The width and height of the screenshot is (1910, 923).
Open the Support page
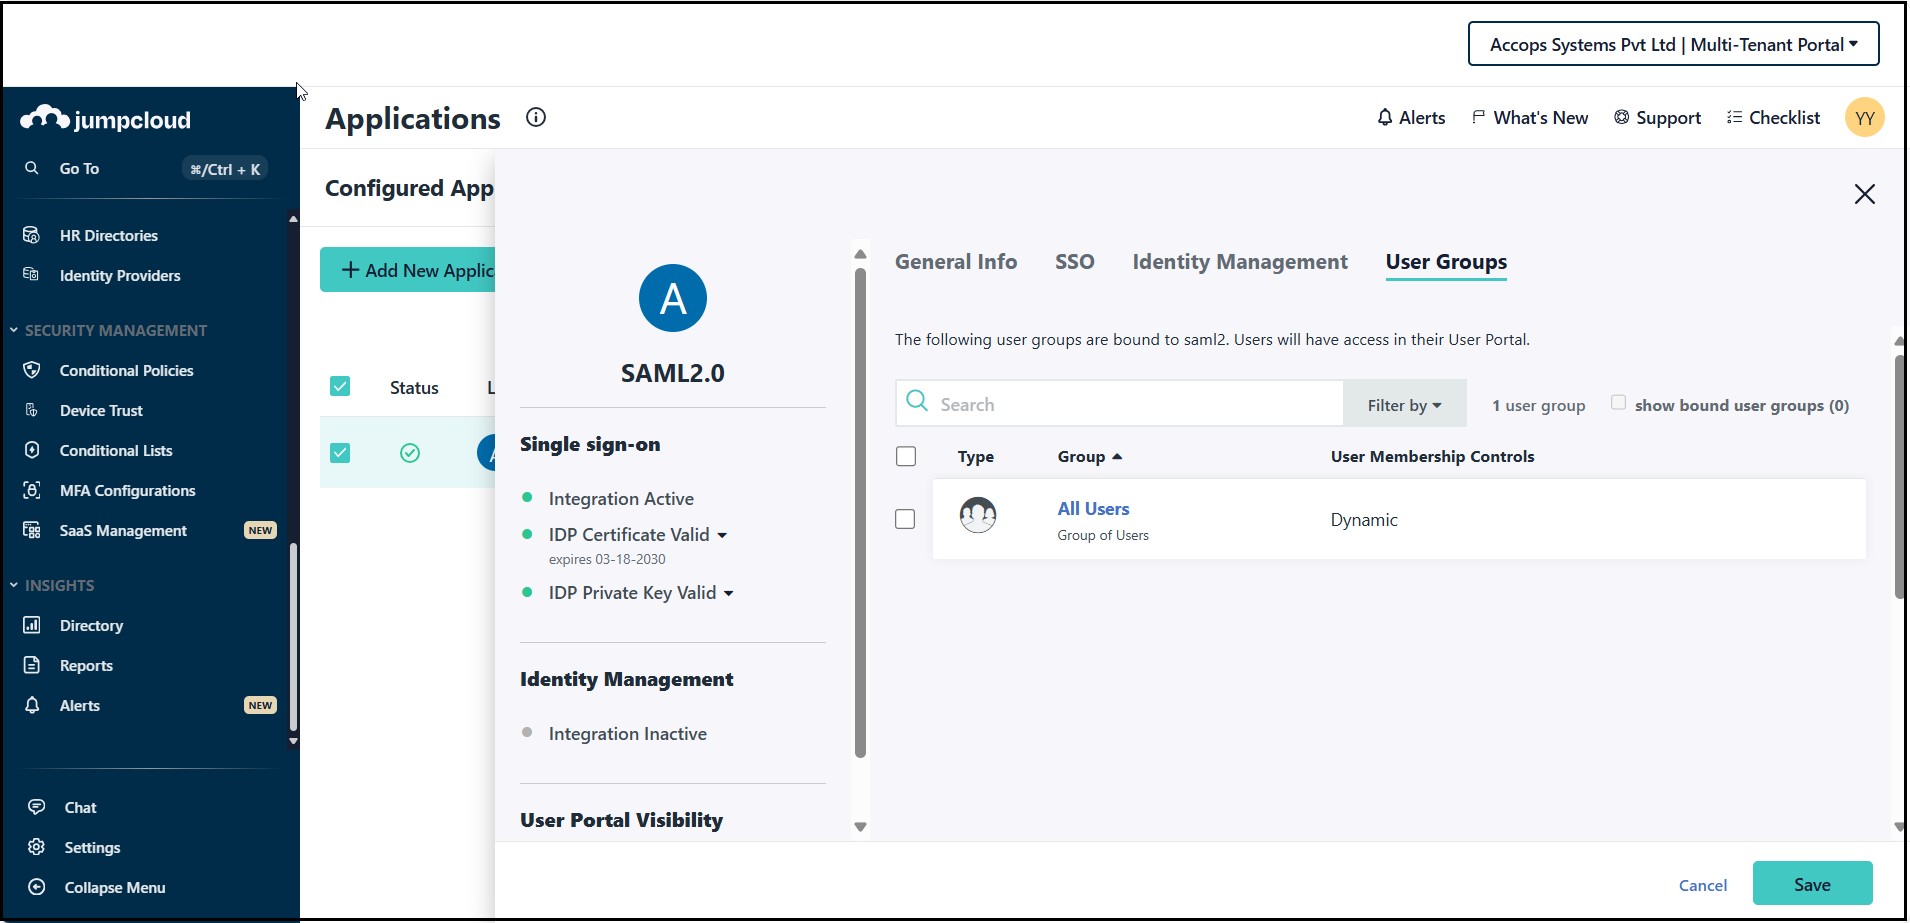point(1657,118)
